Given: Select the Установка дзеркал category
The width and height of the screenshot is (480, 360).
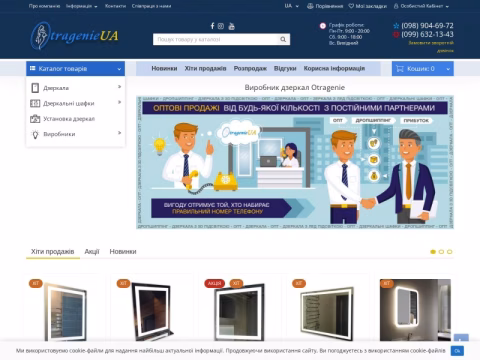Looking at the screenshot, I should click(69, 119).
